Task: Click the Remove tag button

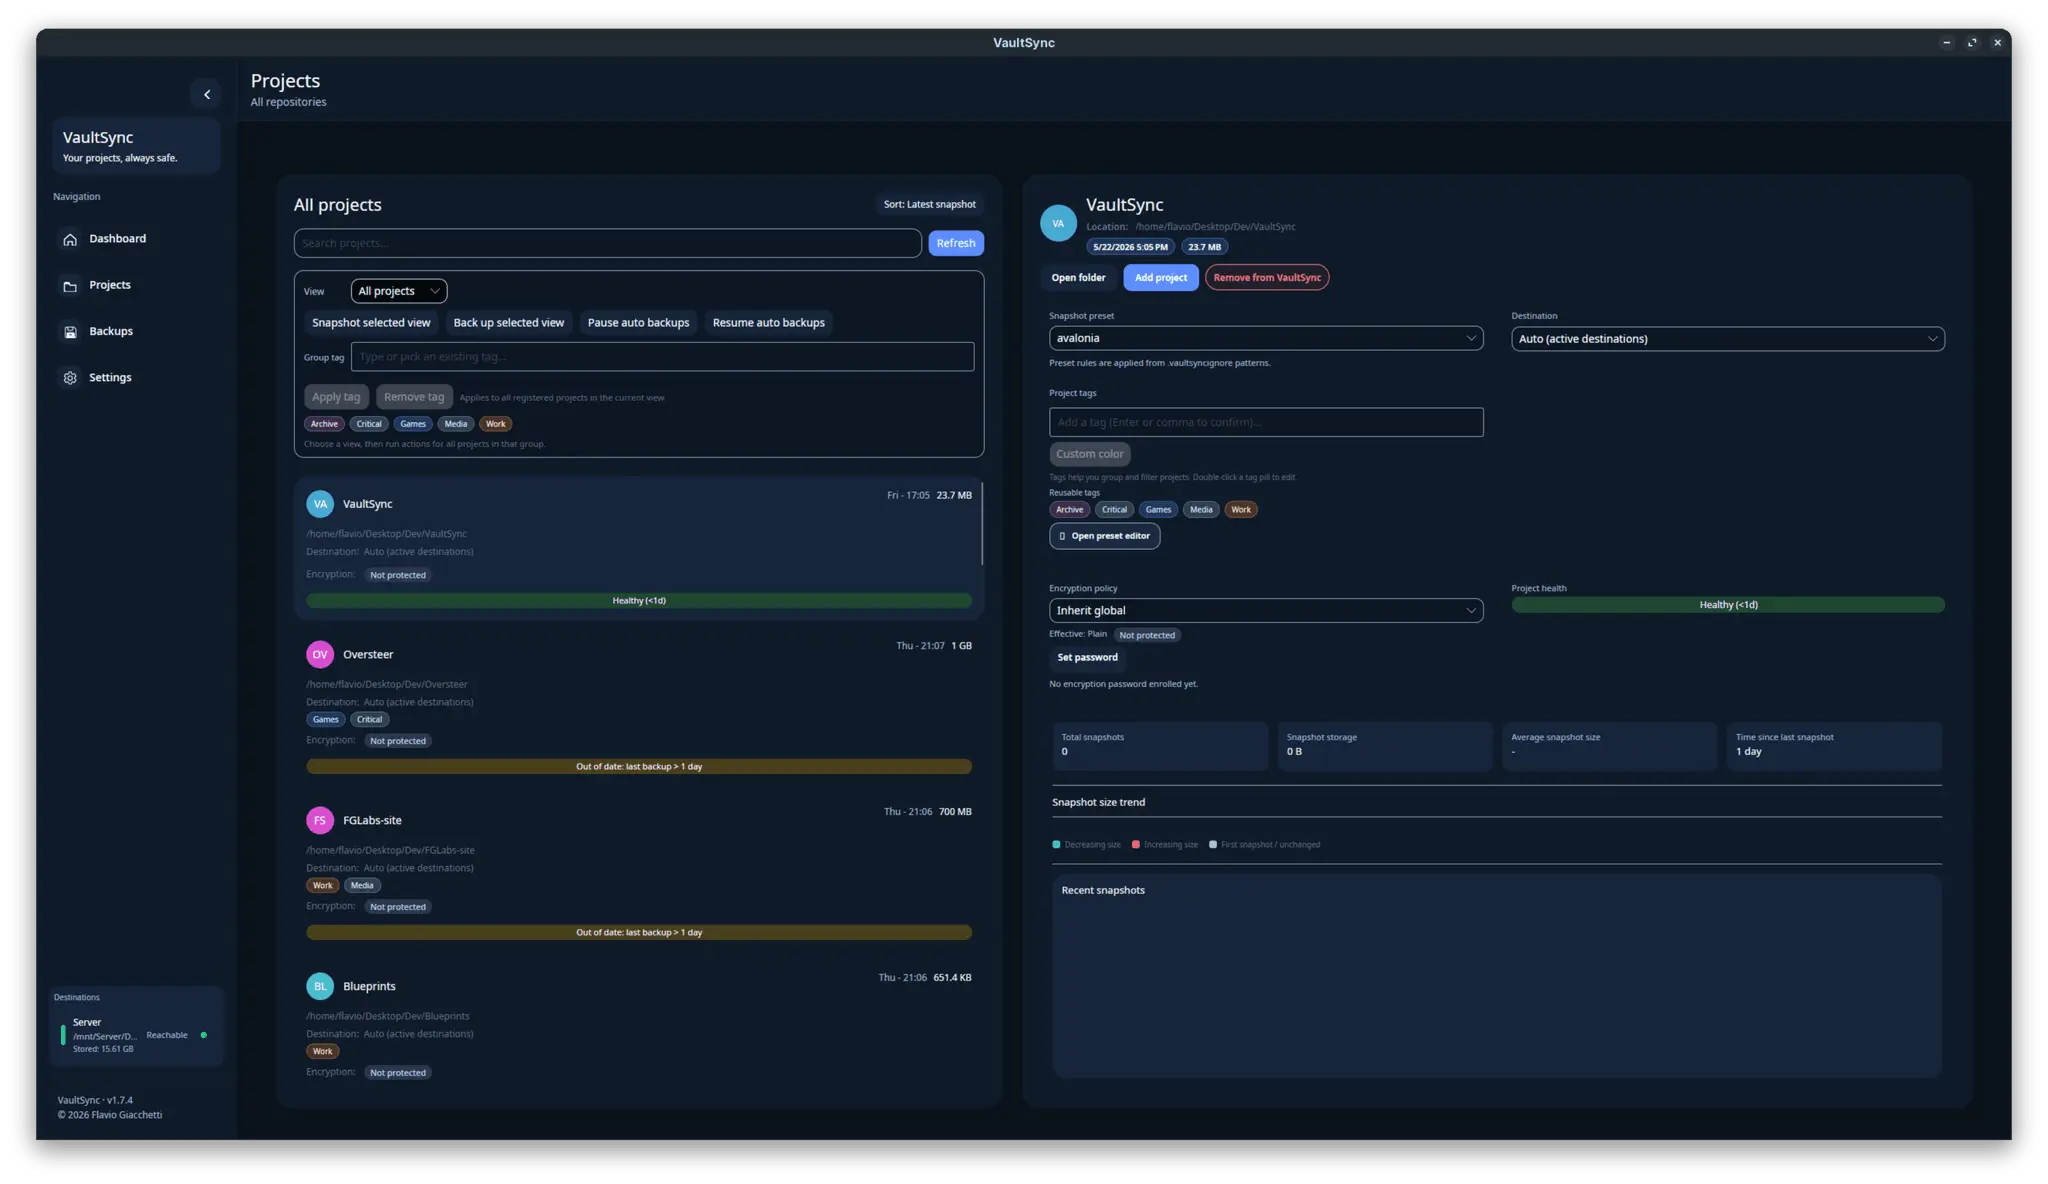Action: tap(414, 397)
